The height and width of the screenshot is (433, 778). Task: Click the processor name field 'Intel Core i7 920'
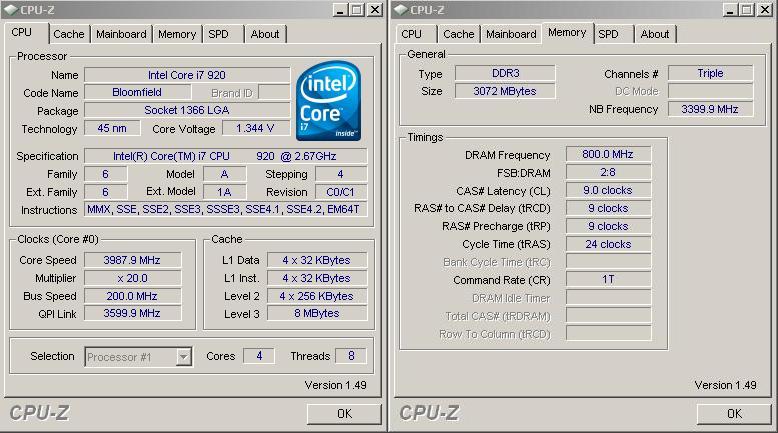[x=187, y=75]
